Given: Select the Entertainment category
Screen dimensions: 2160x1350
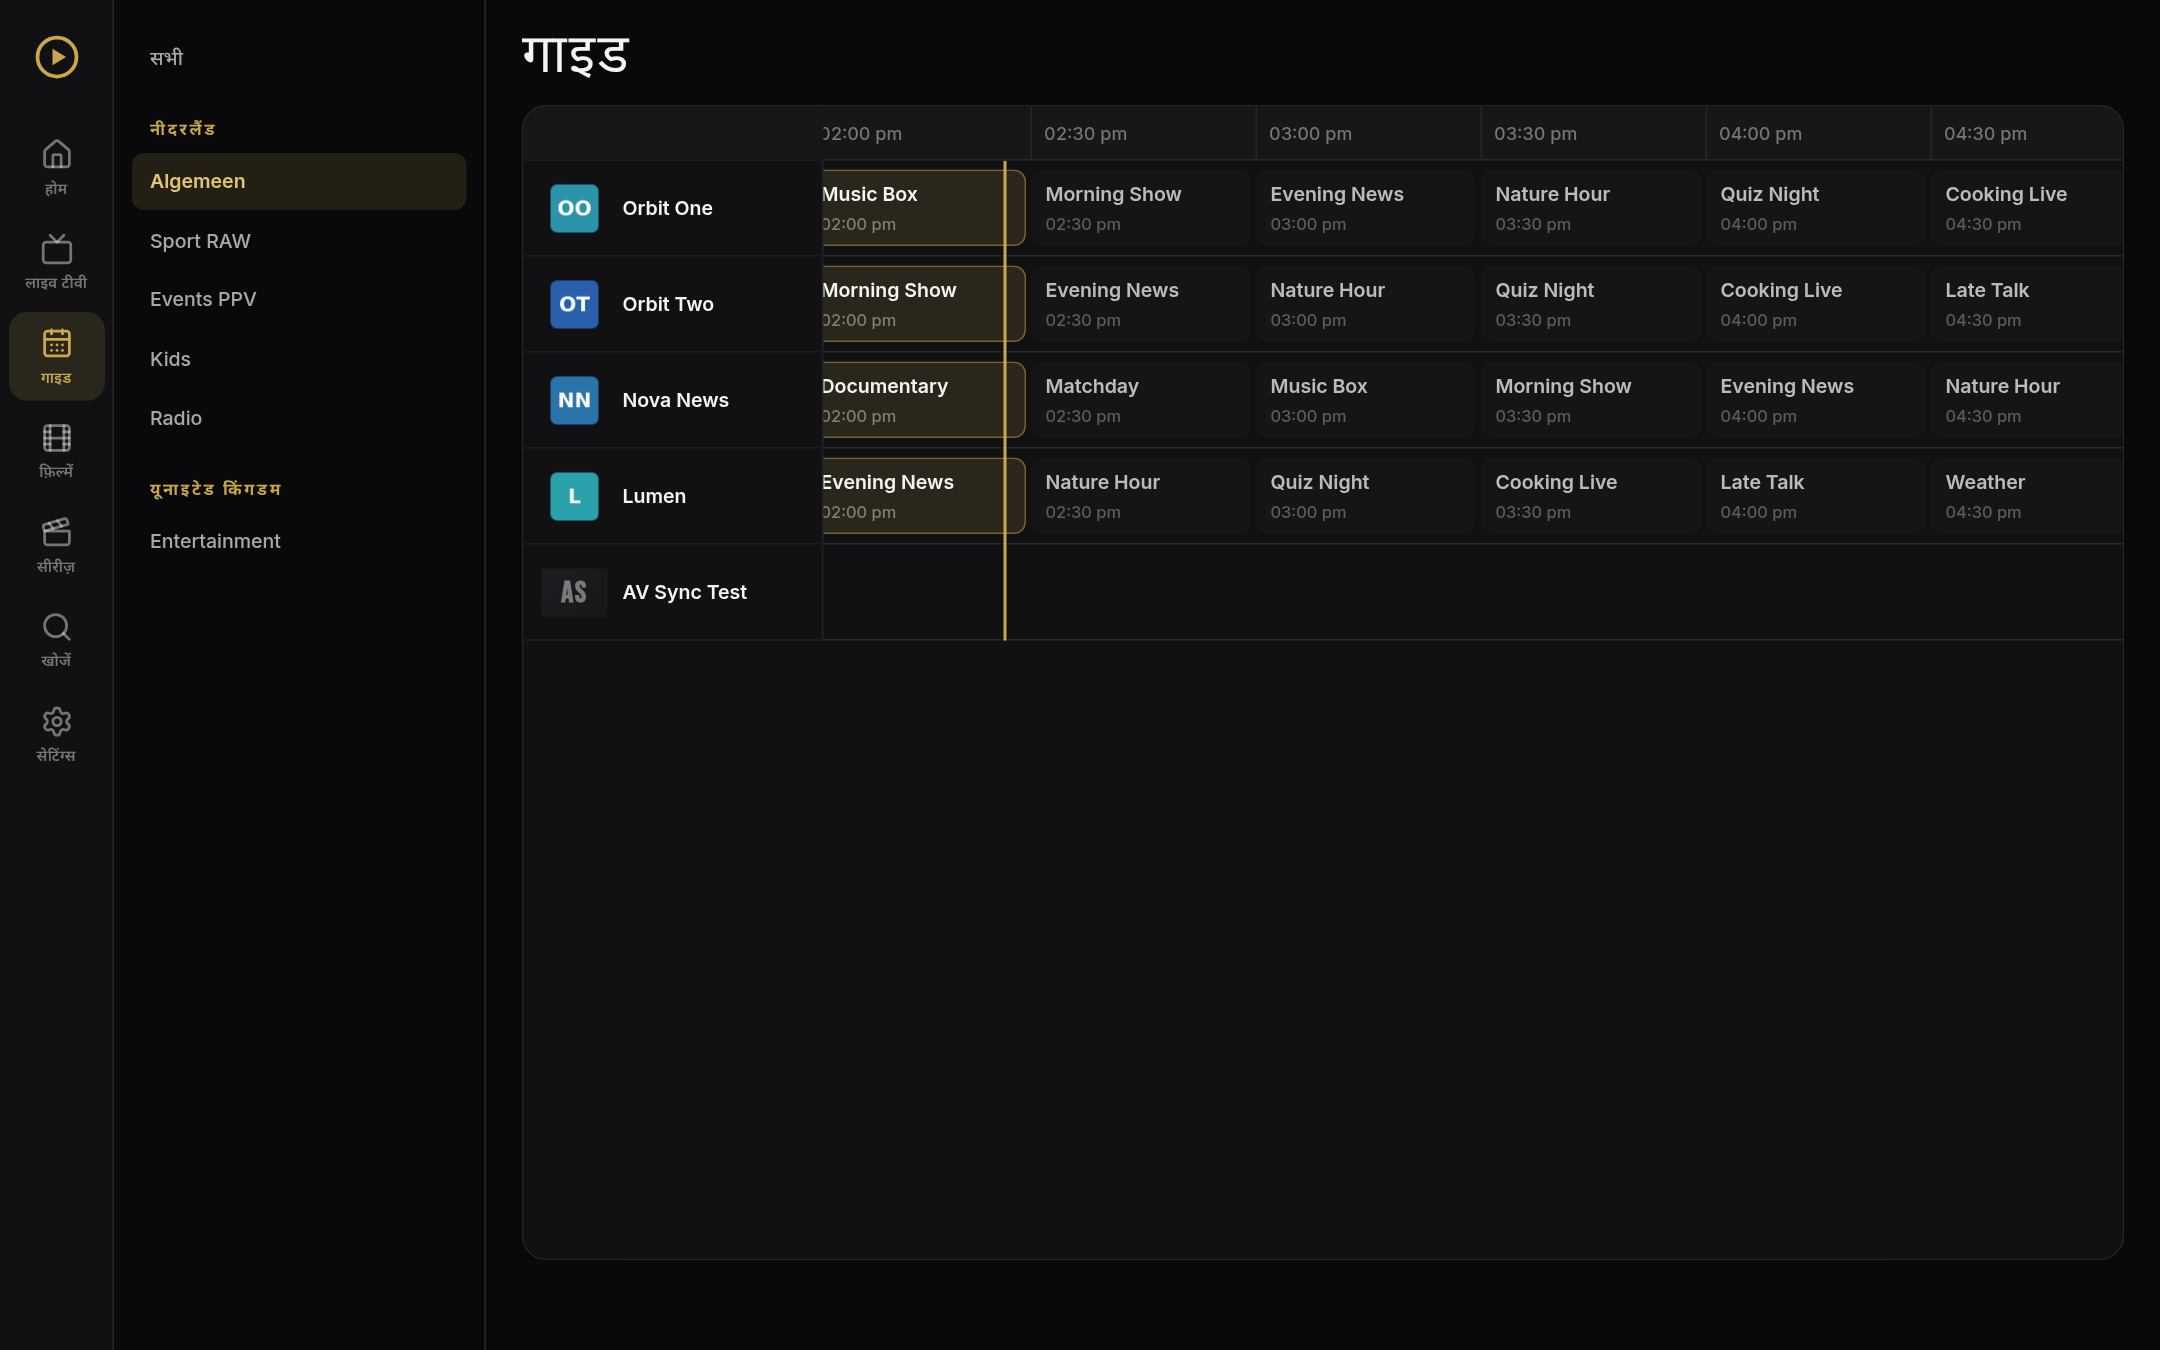Looking at the screenshot, I should 299,541.
